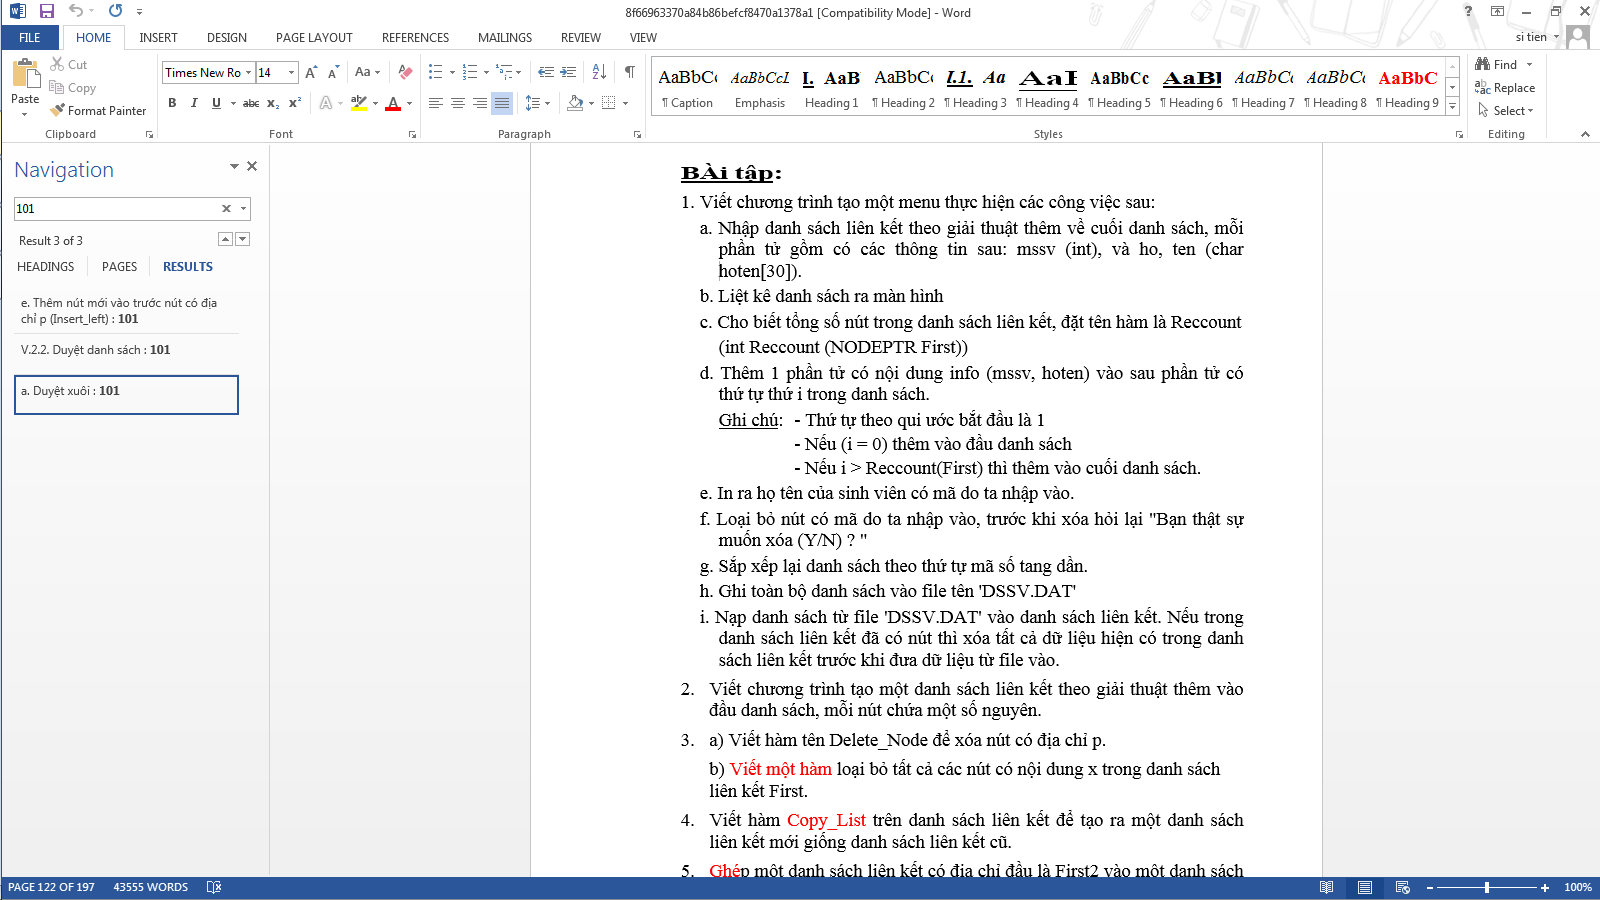The image size is (1600, 900).
Task: Click the Bullets list icon
Action: [x=435, y=72]
